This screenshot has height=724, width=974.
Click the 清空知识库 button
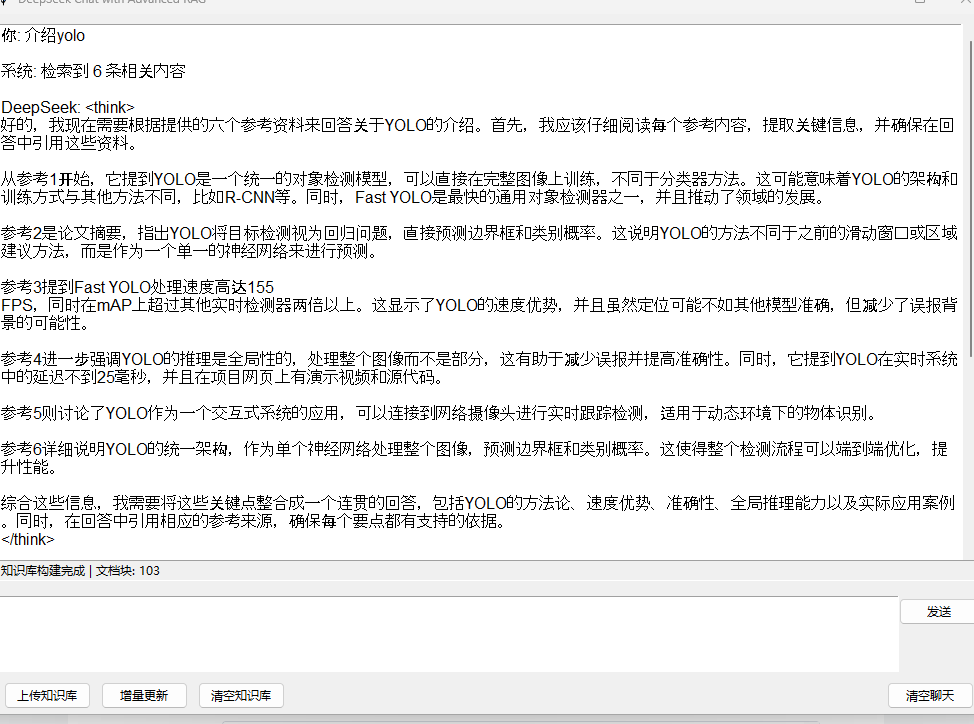pyautogui.click(x=241, y=695)
